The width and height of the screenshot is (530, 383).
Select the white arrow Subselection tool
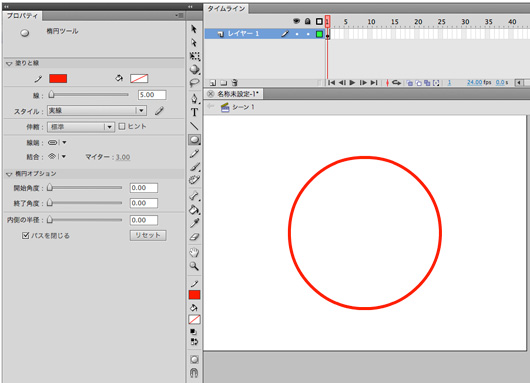[x=194, y=43]
